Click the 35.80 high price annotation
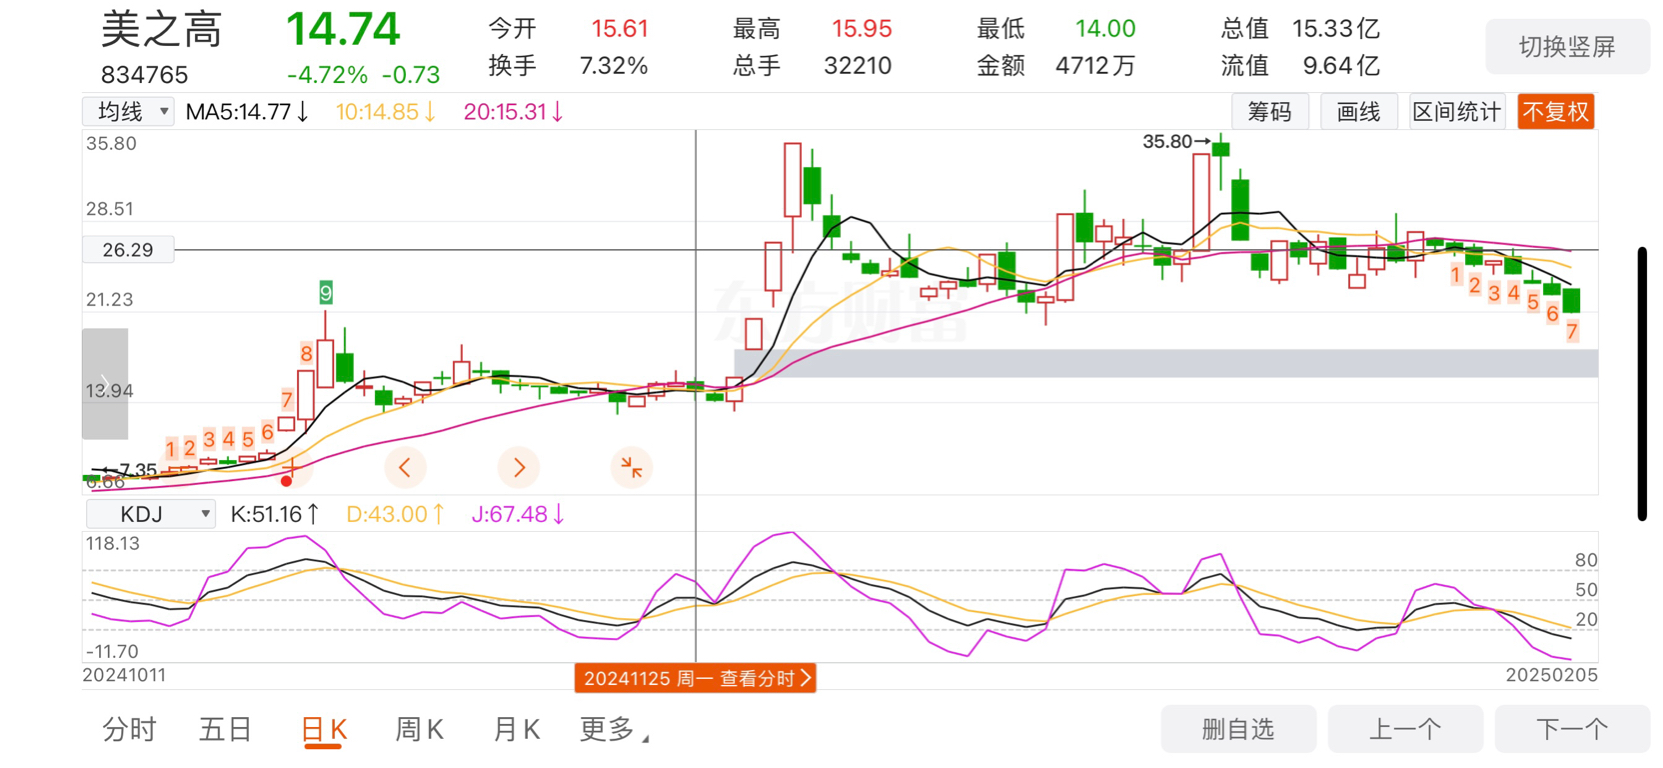This screenshot has height=768, width=1663. click(x=1176, y=142)
